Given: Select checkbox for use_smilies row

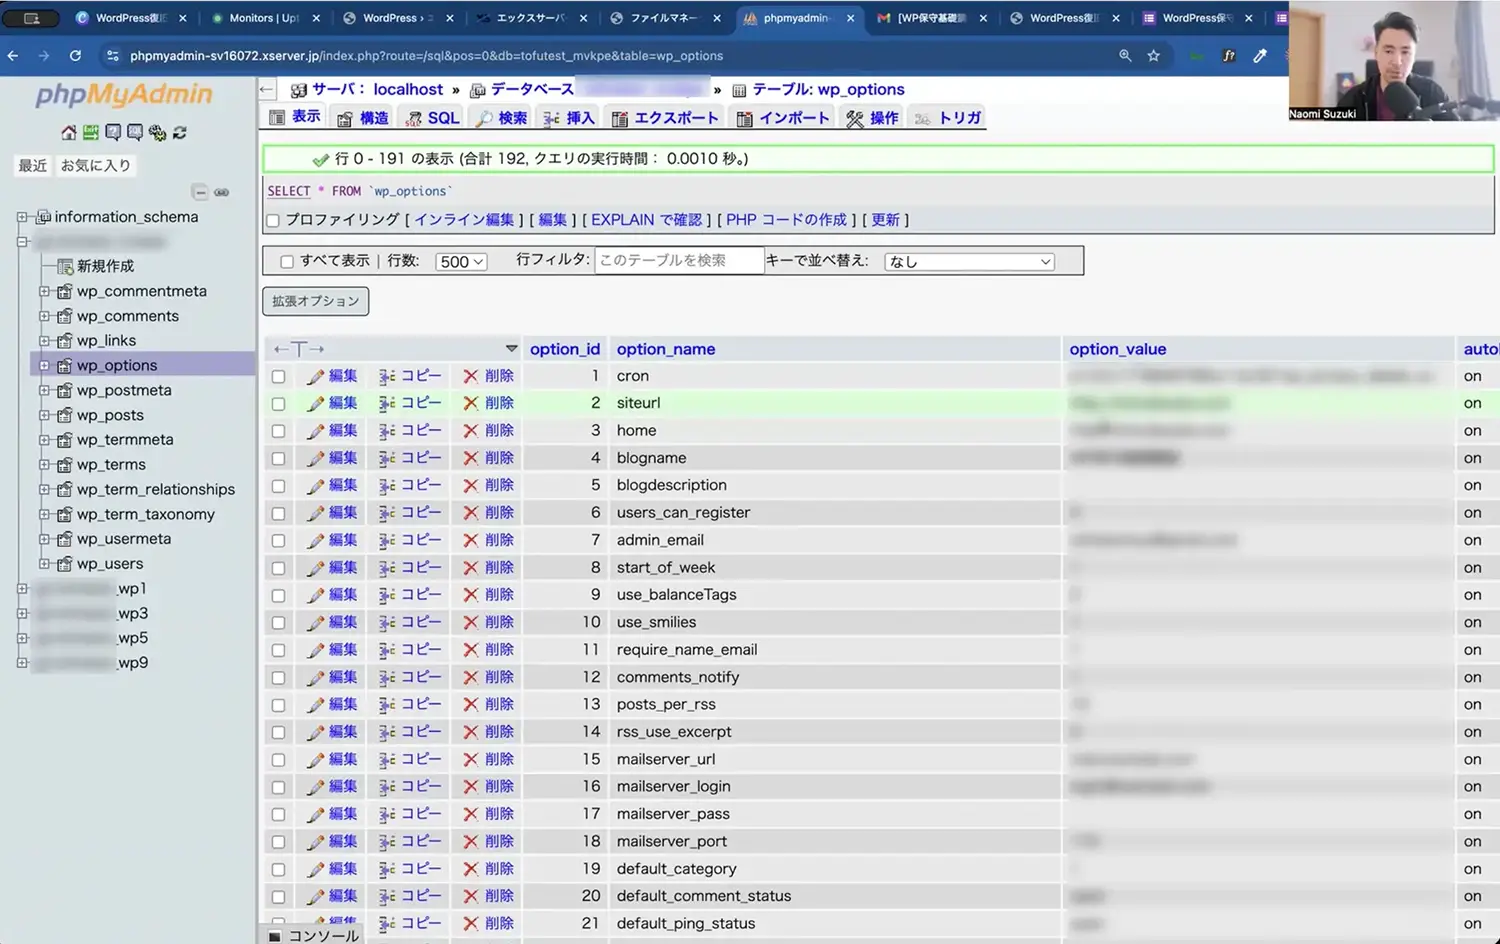Looking at the screenshot, I should tap(279, 623).
